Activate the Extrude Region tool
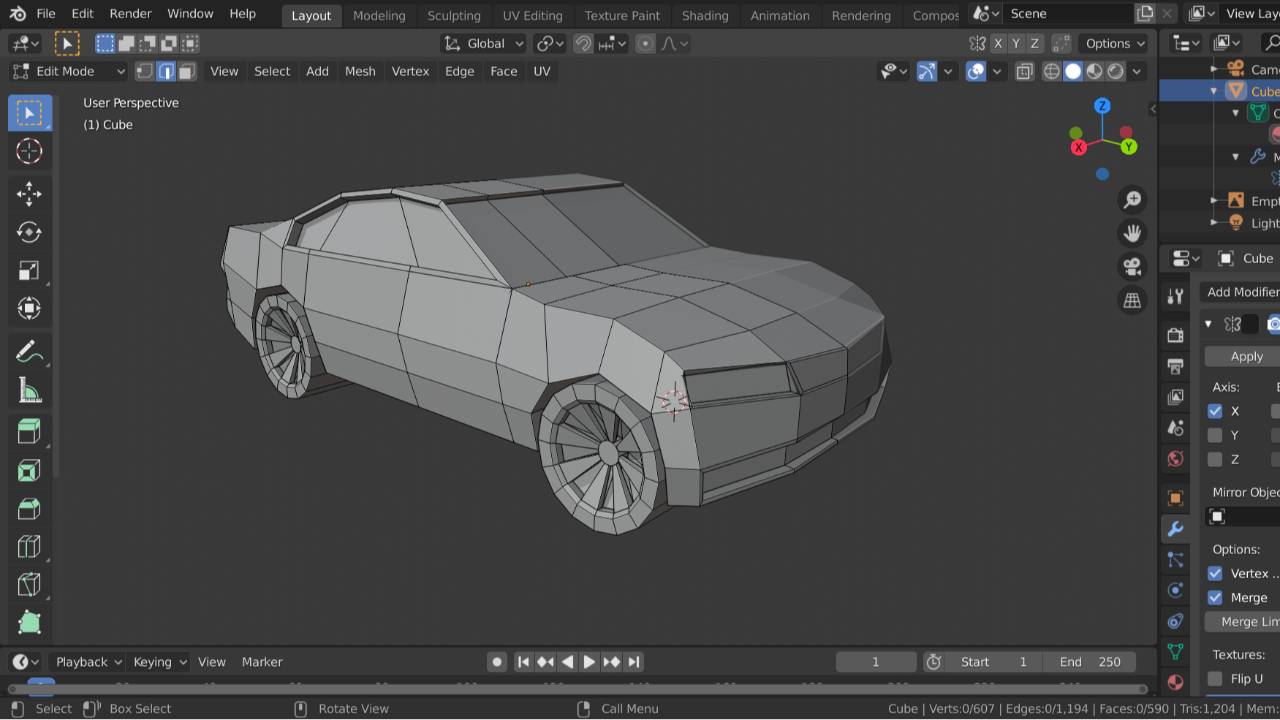1280x720 pixels. (x=29, y=431)
